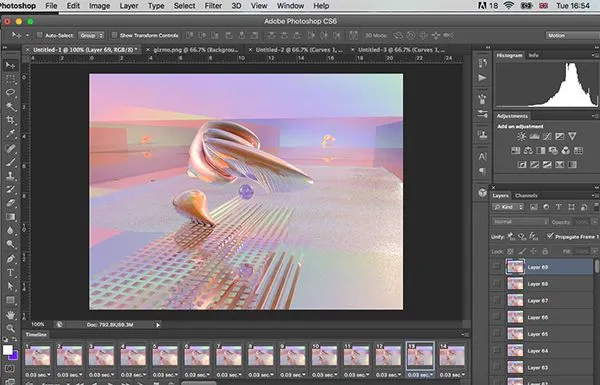Select the Path Selection tool

10,286
